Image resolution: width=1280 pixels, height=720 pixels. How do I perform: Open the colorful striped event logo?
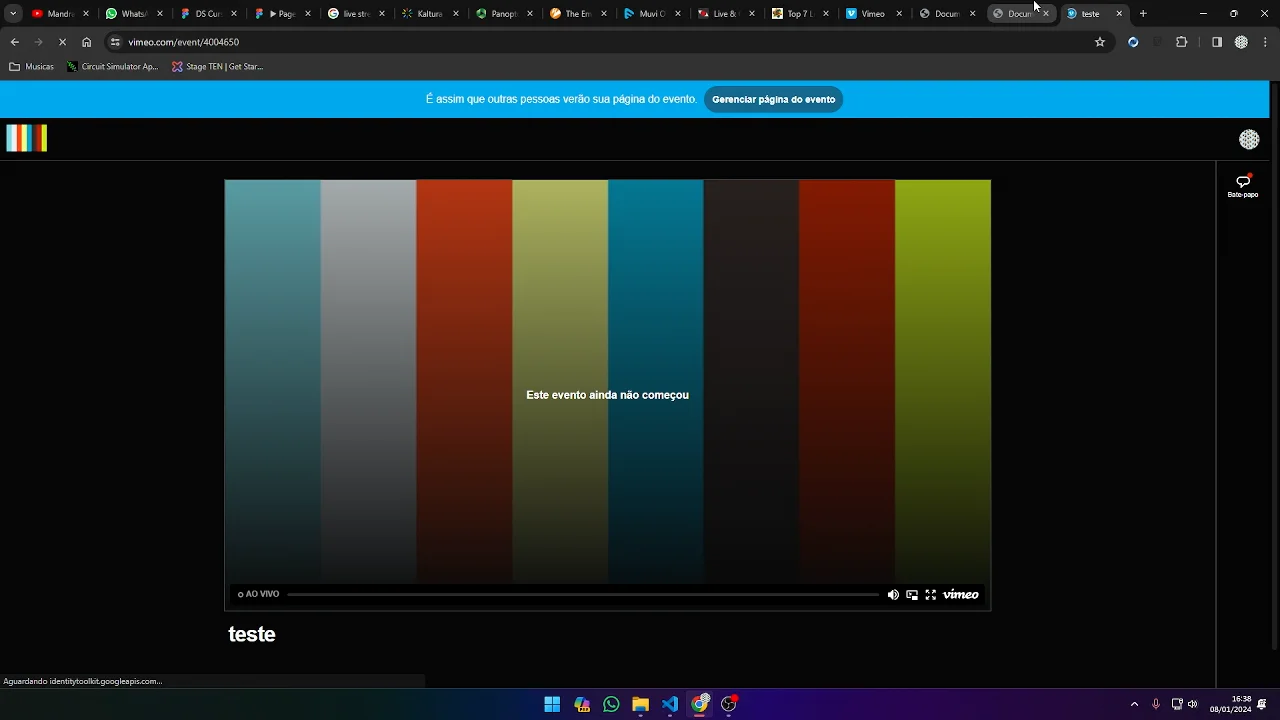(x=27, y=138)
